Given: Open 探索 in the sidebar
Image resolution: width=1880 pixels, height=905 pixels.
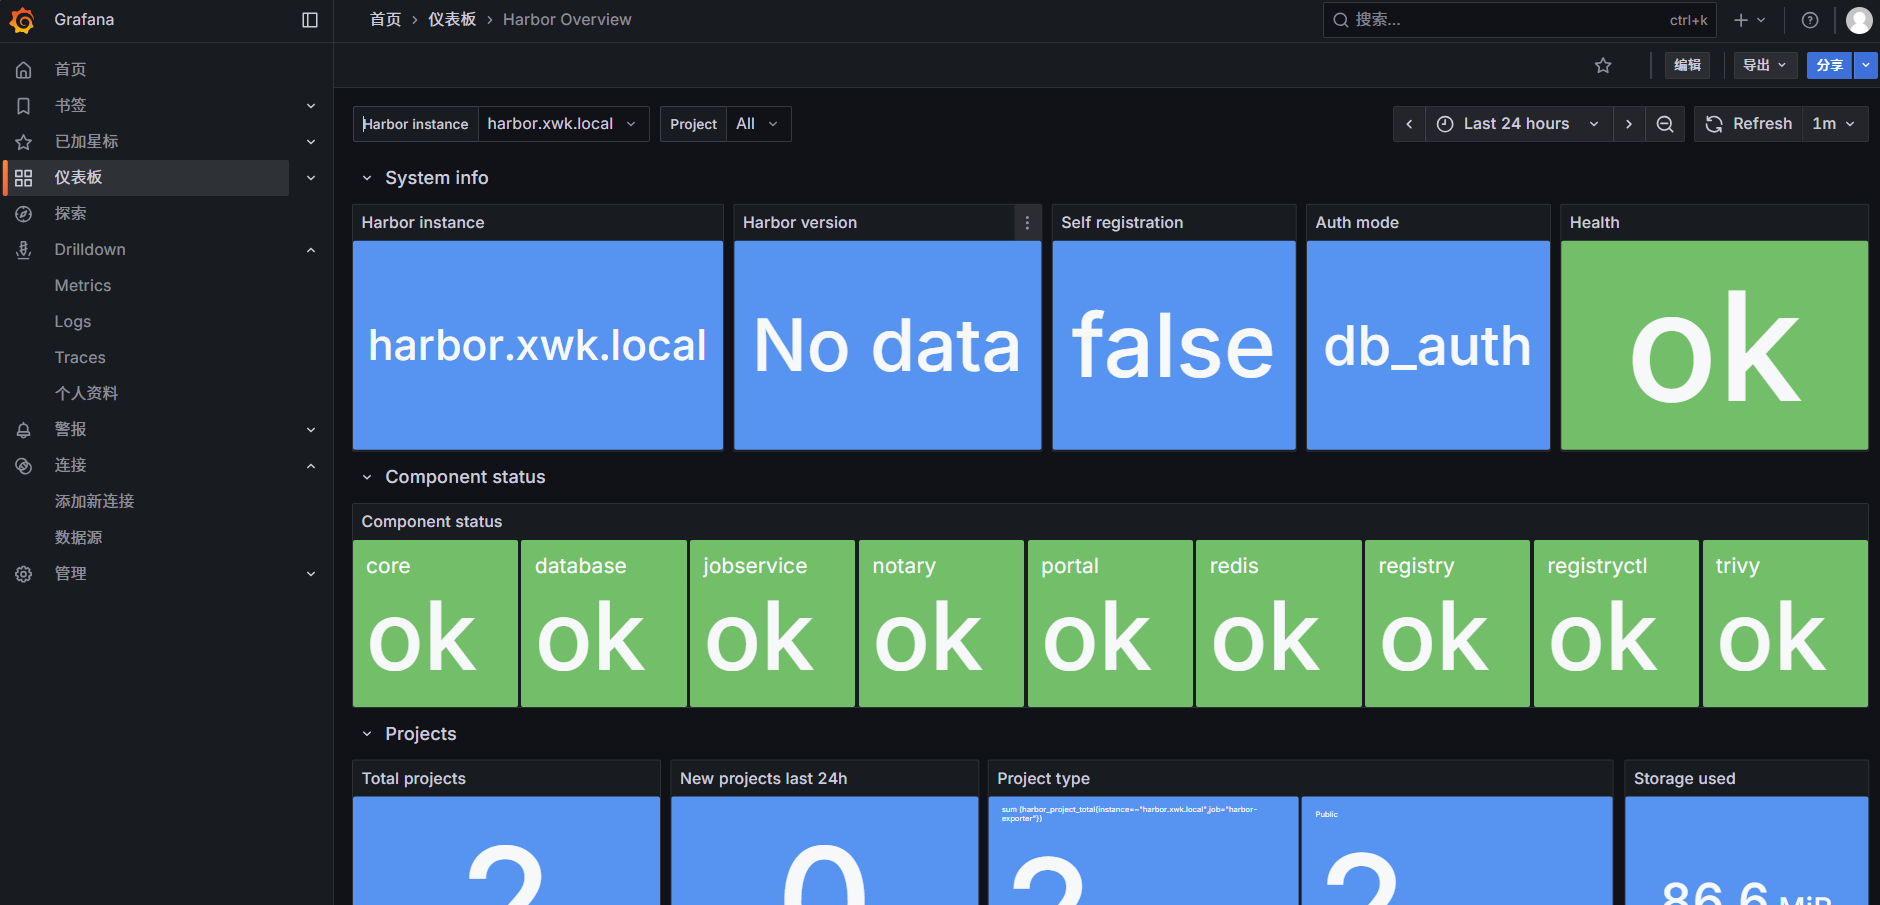Looking at the screenshot, I should 71,214.
